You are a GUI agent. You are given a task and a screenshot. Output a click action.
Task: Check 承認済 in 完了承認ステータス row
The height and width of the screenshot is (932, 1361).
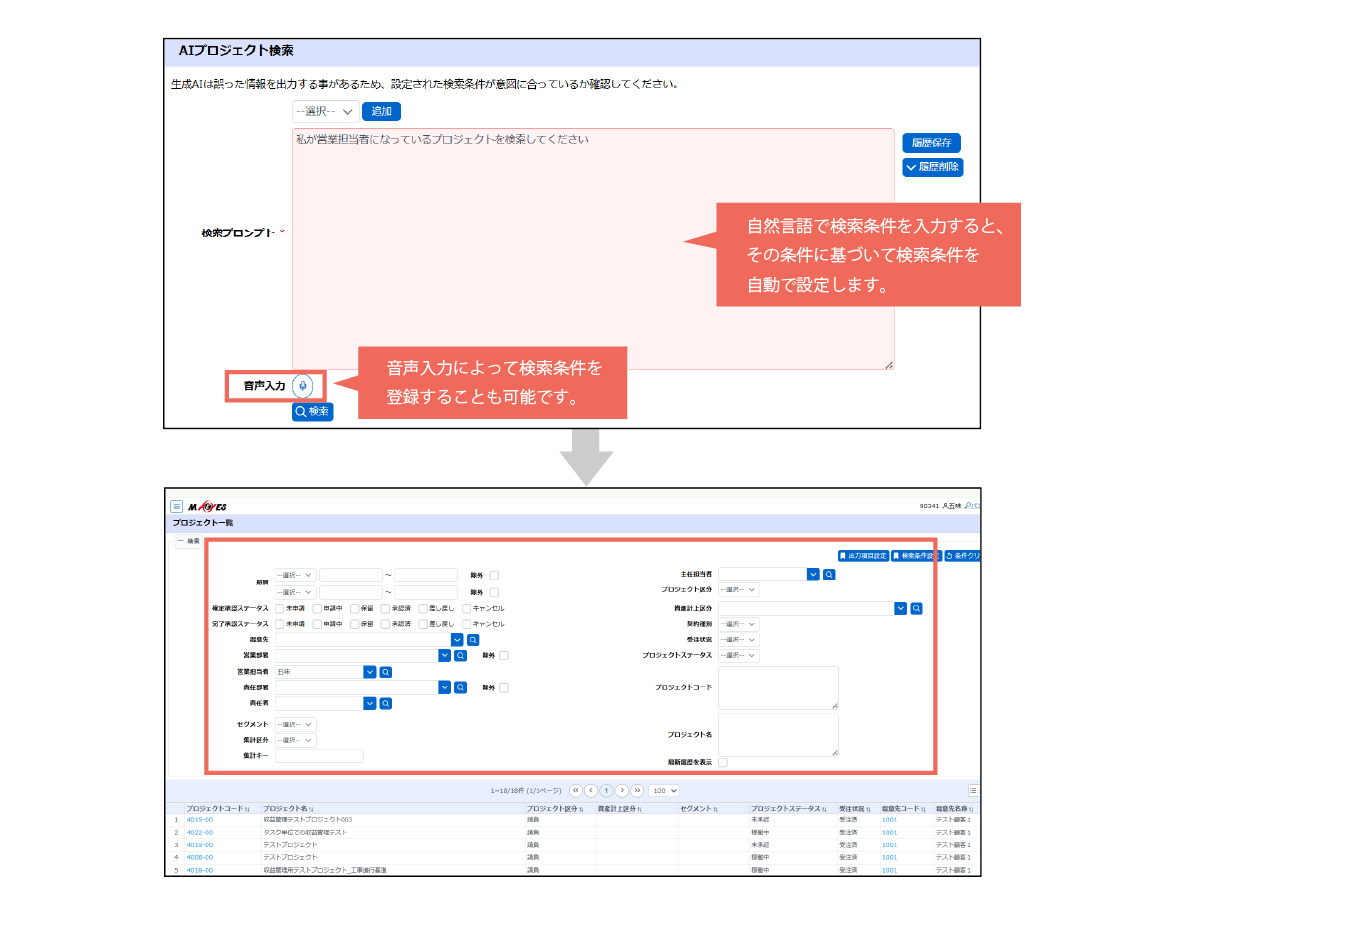(x=386, y=624)
